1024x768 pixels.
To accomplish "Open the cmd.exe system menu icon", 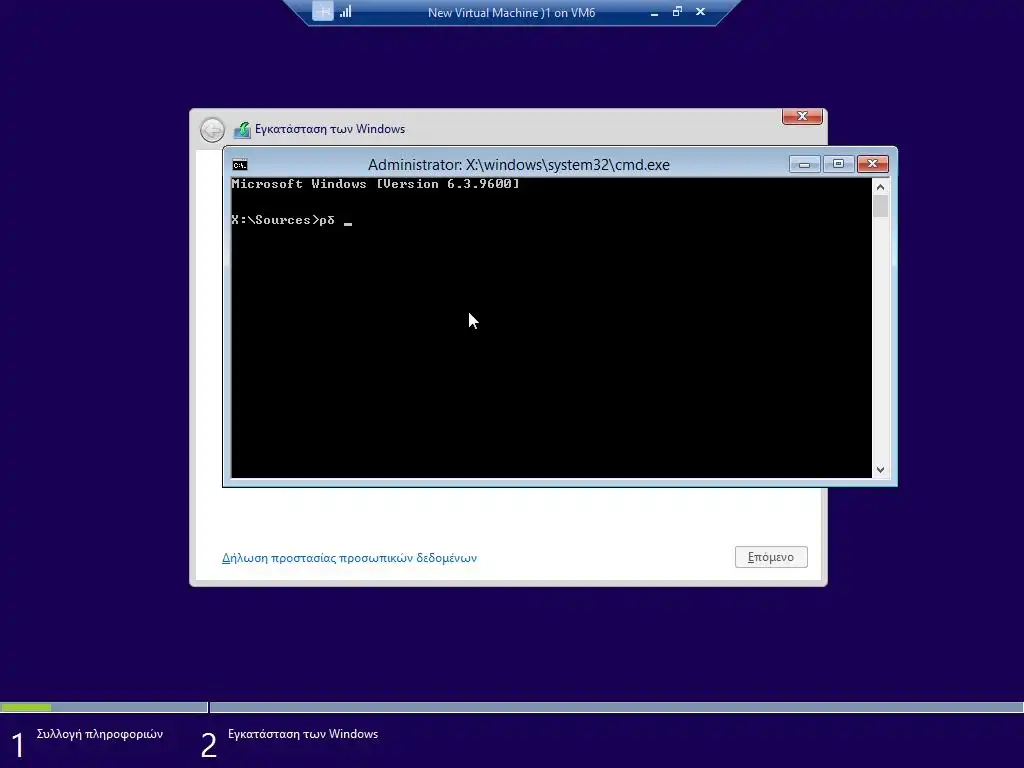I will coord(240,165).
